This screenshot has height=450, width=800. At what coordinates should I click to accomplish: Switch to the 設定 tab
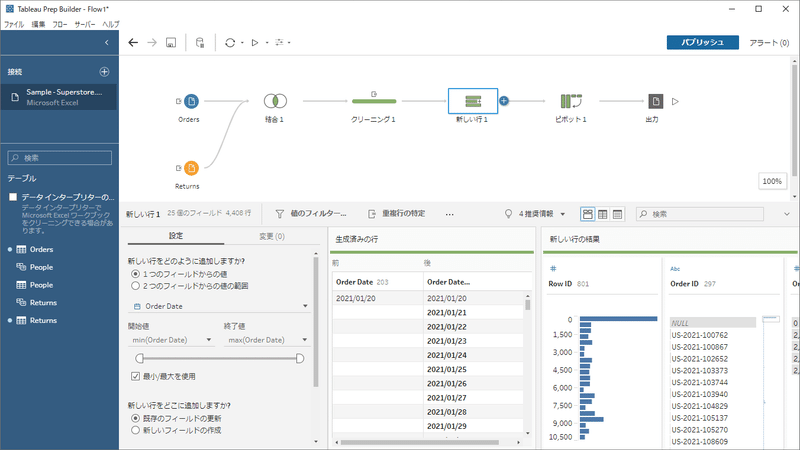point(176,236)
